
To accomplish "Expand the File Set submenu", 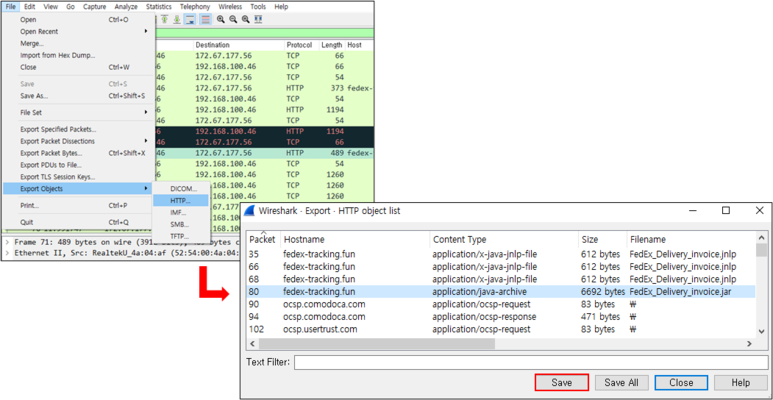I will click(79, 112).
